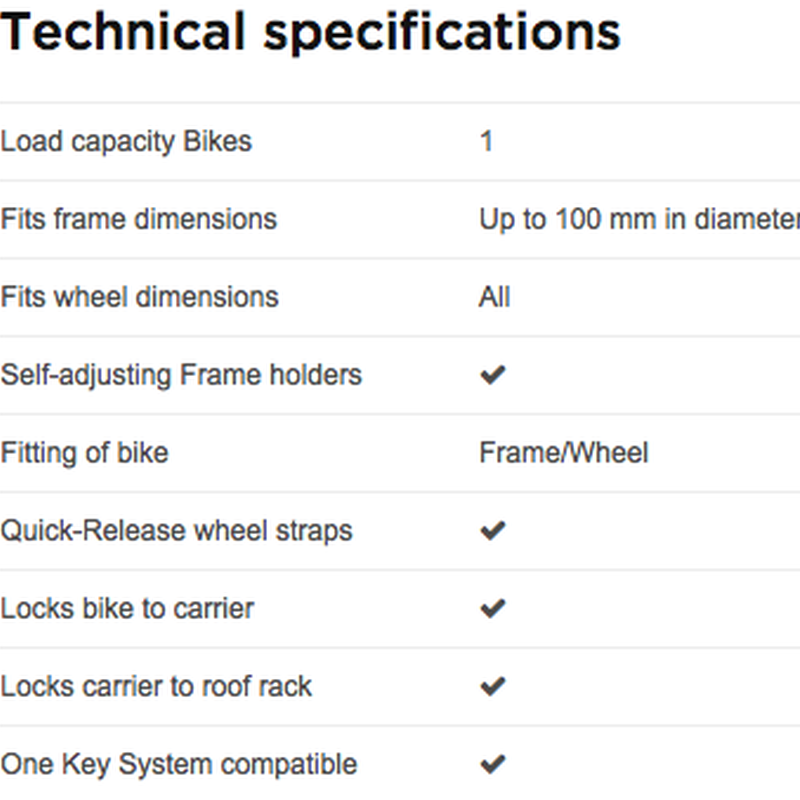The height and width of the screenshot is (800, 800).
Task: Select the Self-adjusting Frame holders label
Action: pos(181,376)
